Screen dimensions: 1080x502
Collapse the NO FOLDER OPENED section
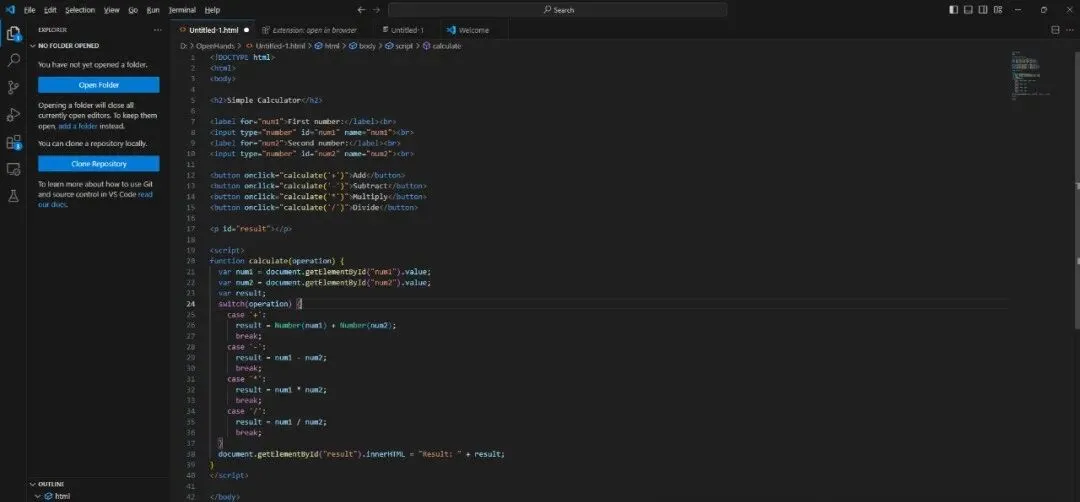33,45
